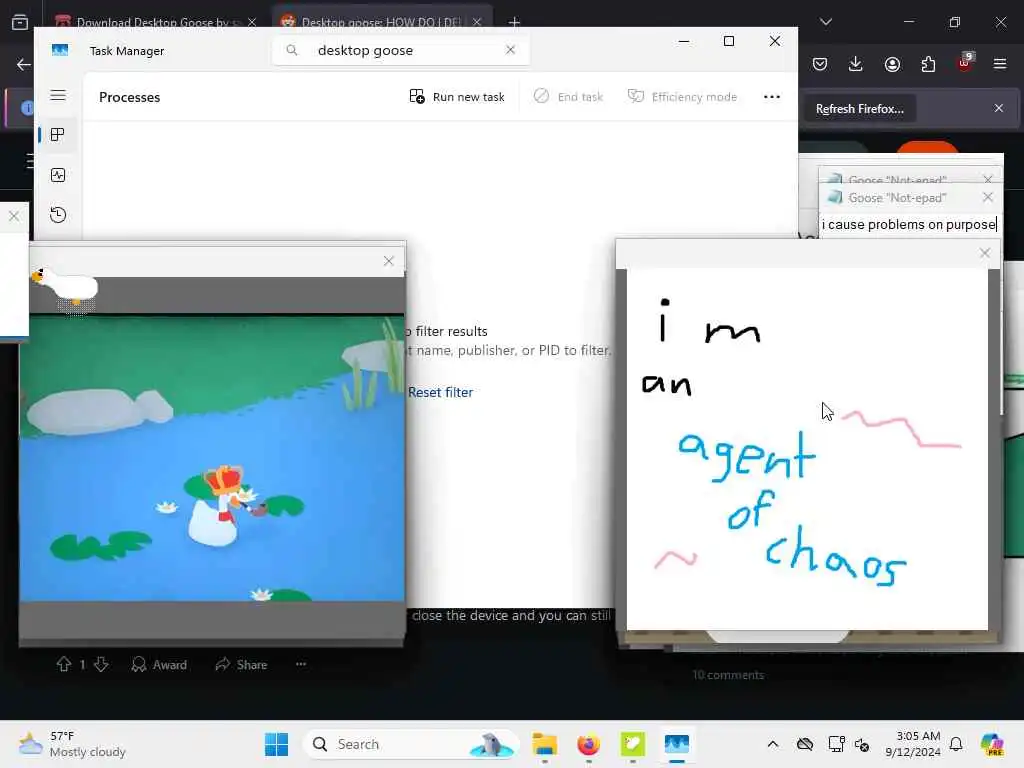Click the Processes heading
The height and width of the screenshot is (768, 1024).
129,97
